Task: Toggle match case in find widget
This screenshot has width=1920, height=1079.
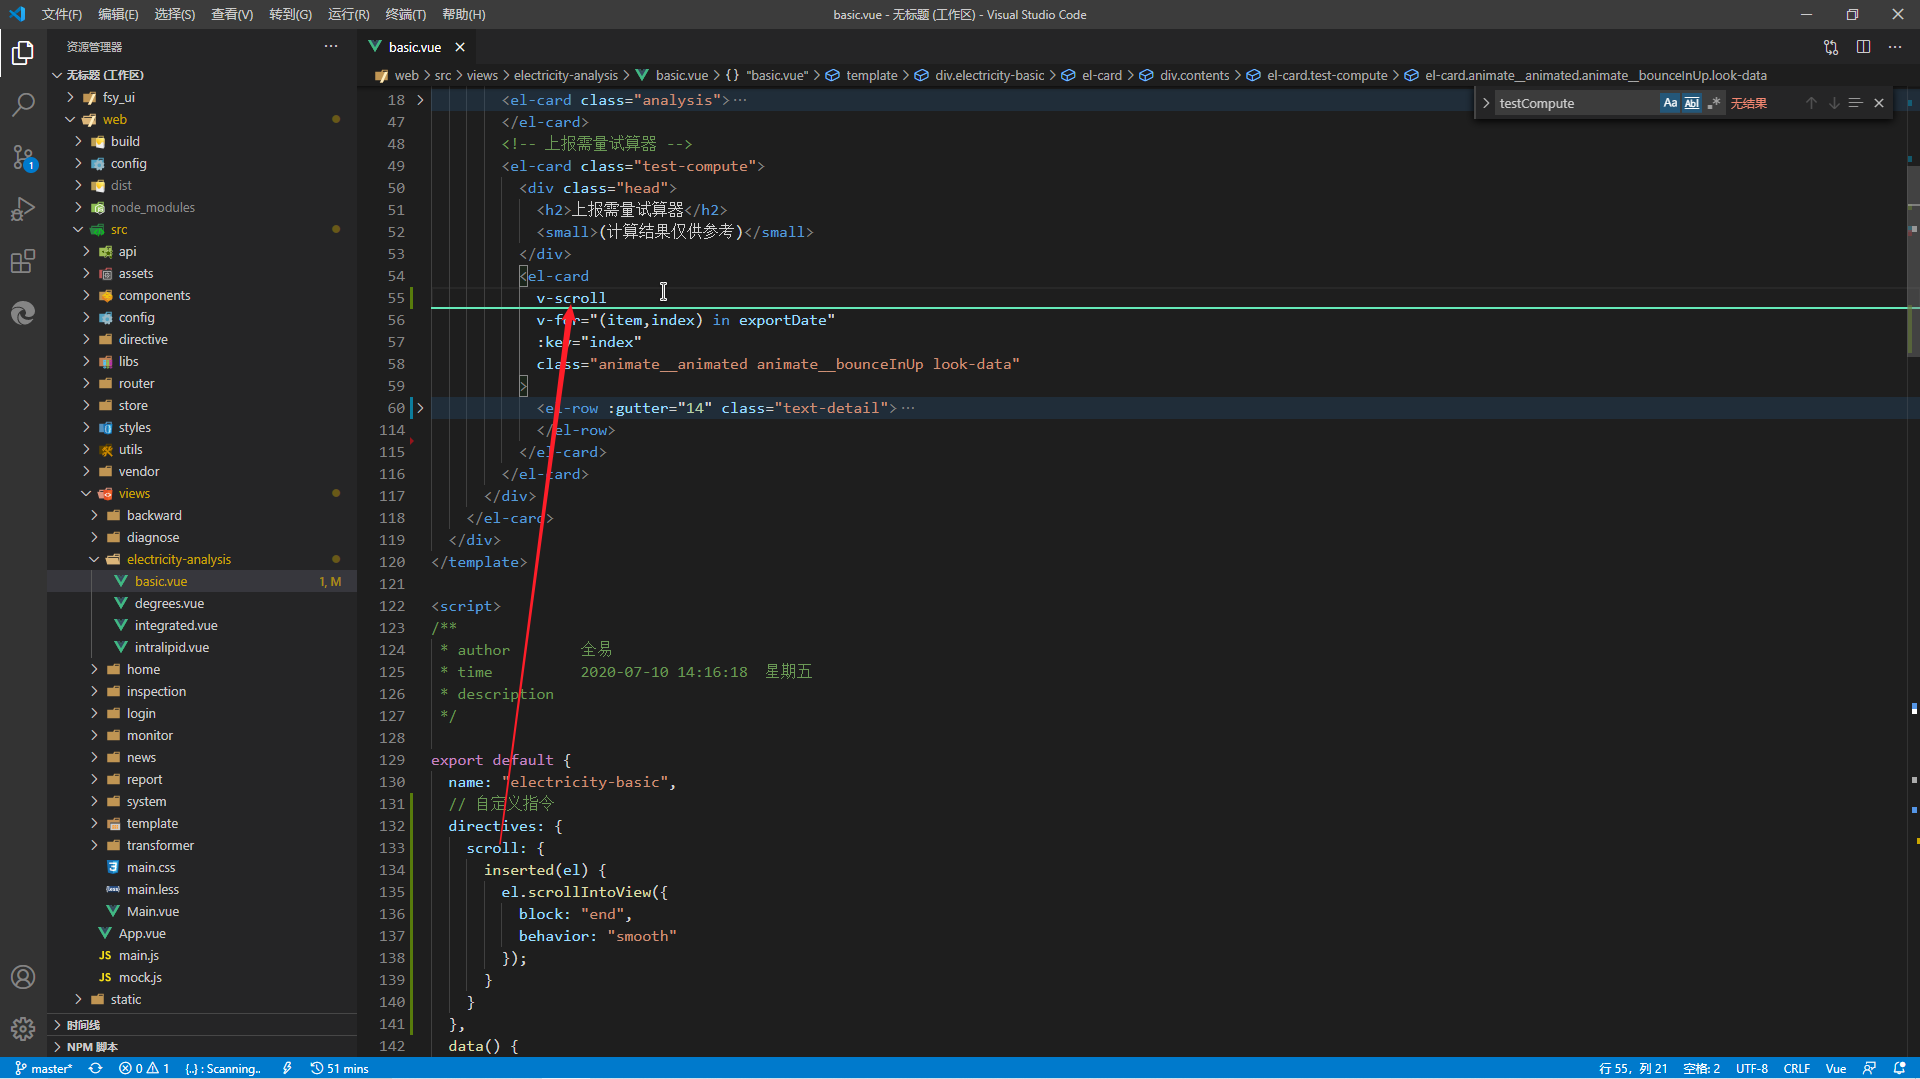Action: 1670,103
